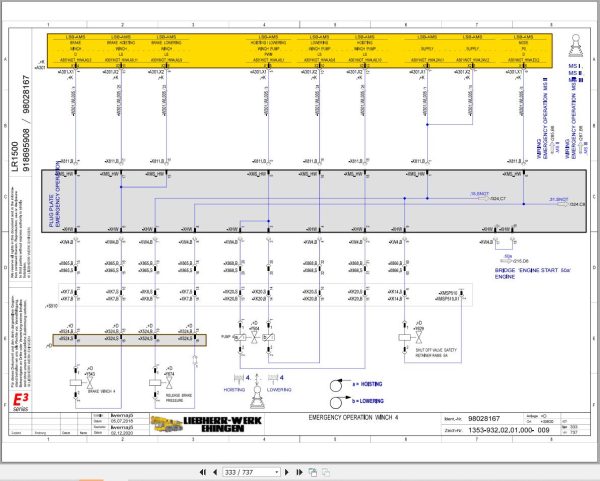Click the yellow LSB-AMS header block

click(x=300, y=51)
